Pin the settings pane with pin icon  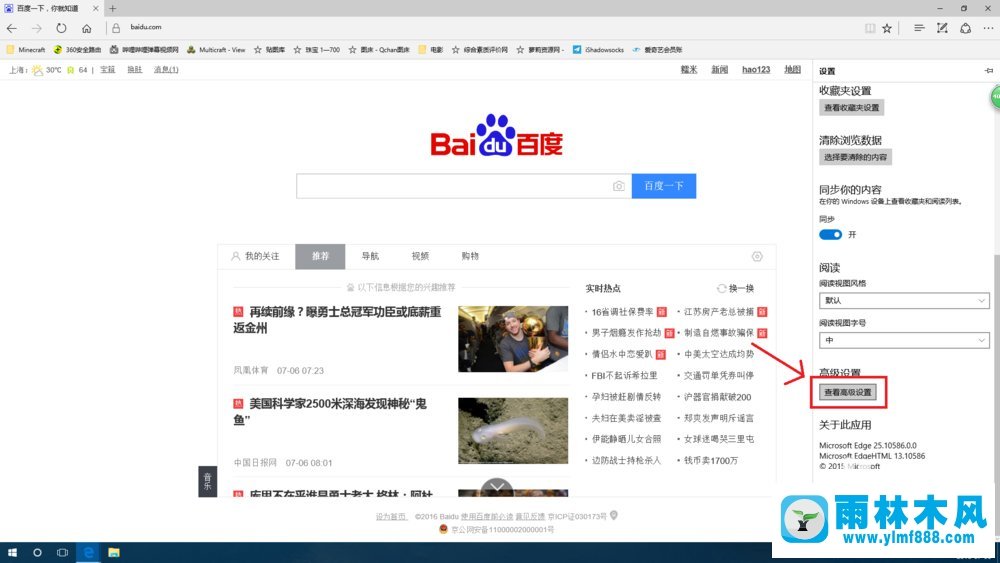pos(989,71)
